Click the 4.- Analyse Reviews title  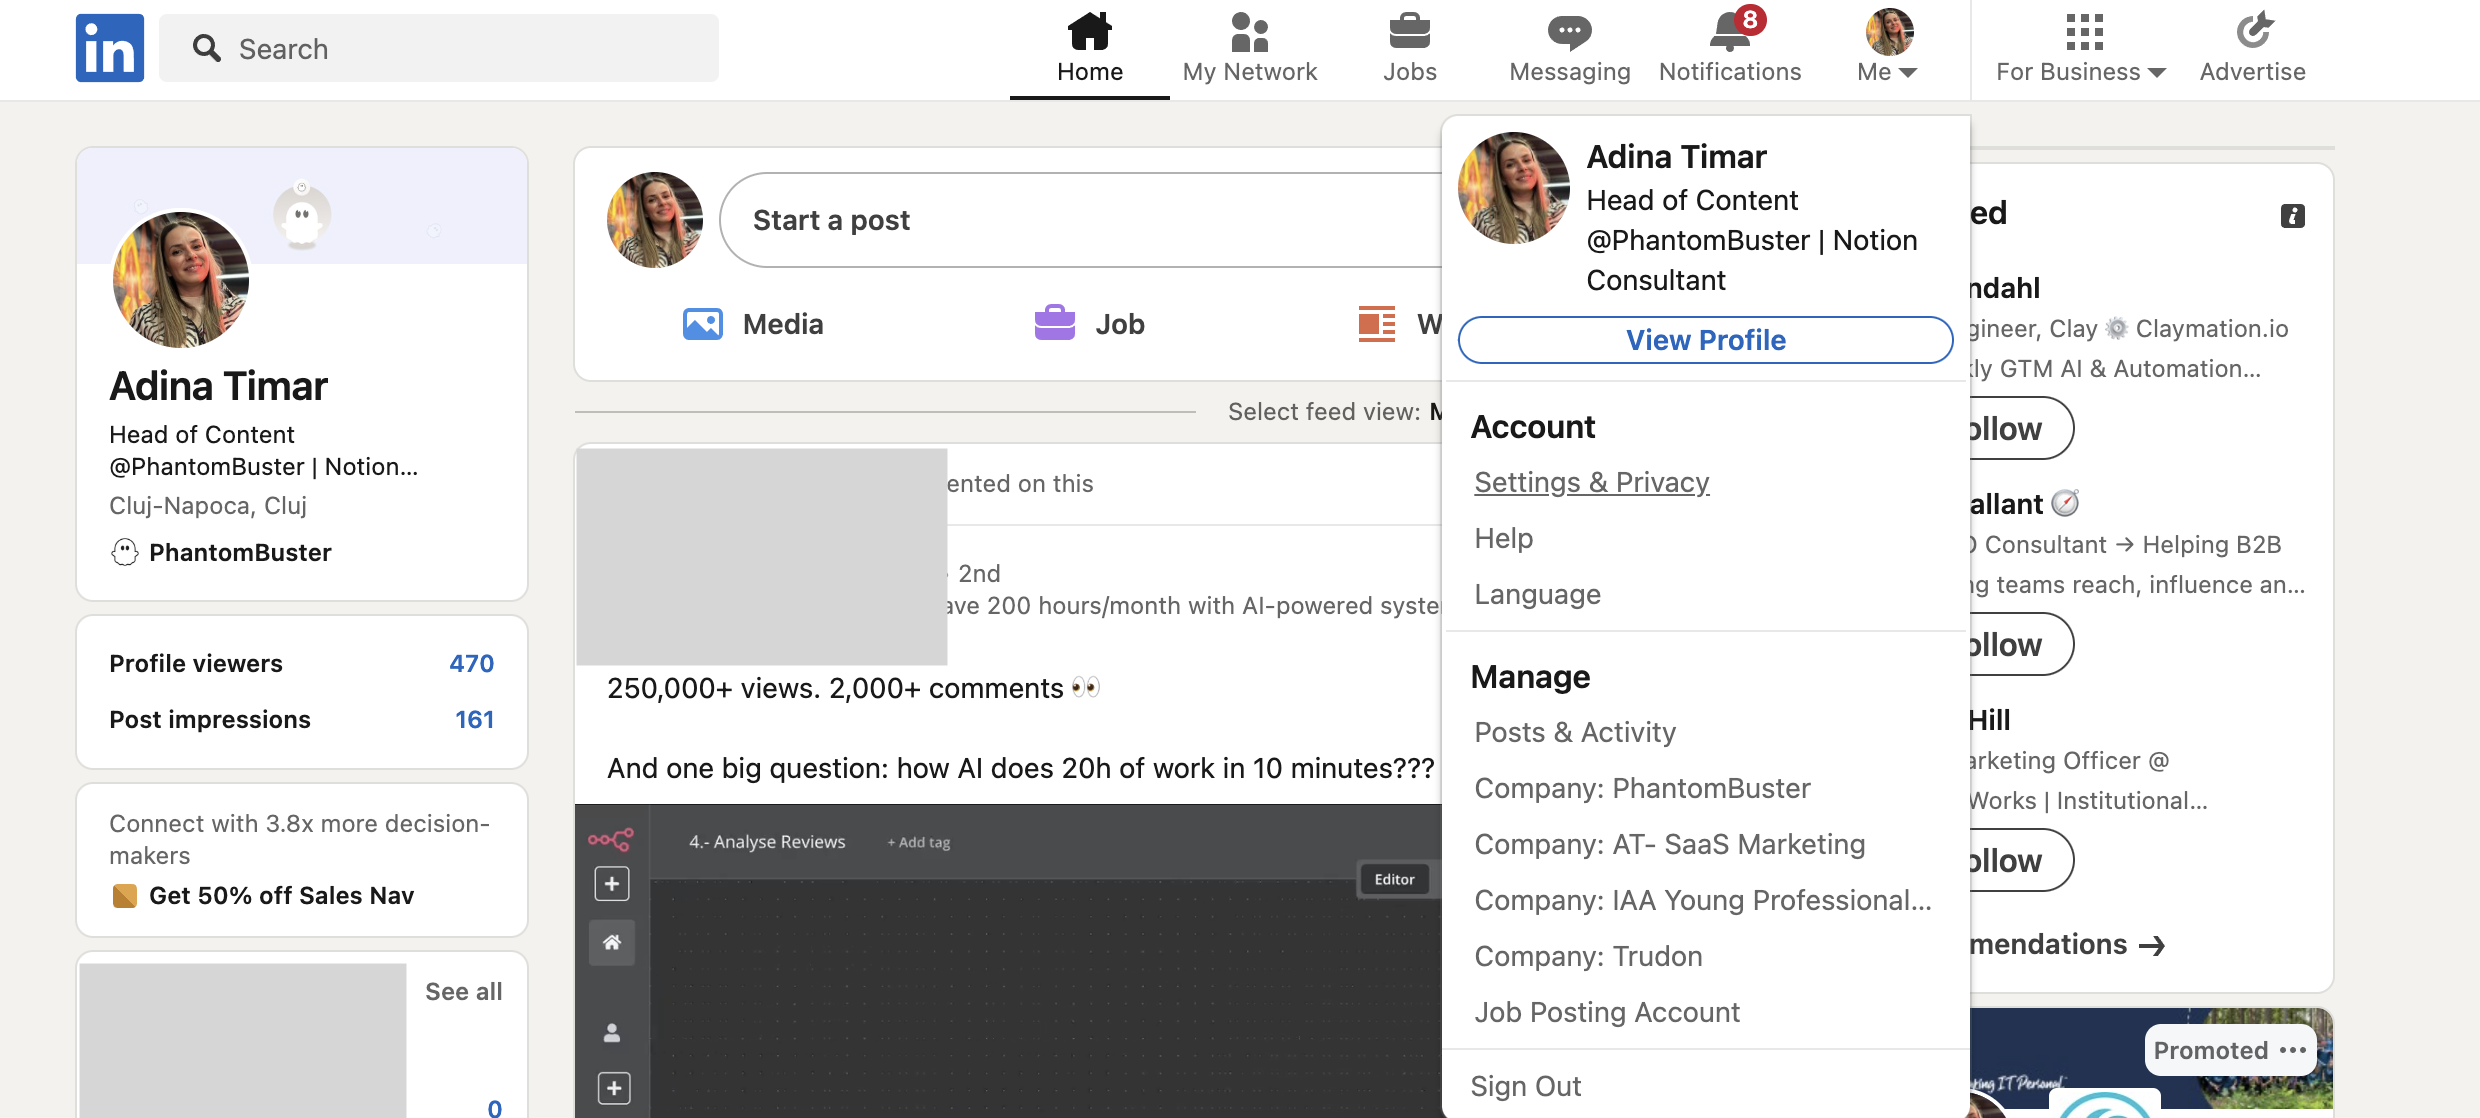[767, 842]
